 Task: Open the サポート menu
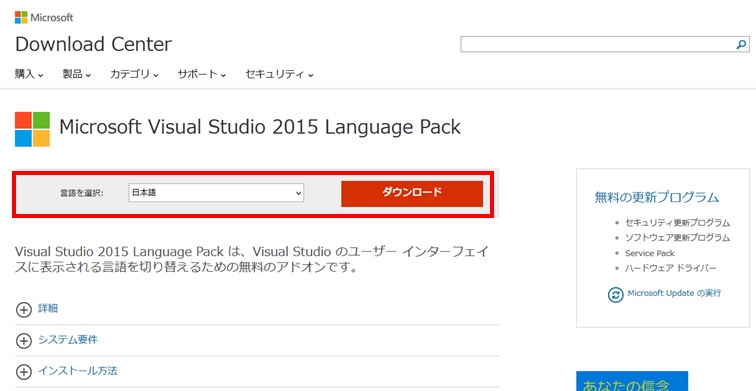(202, 74)
